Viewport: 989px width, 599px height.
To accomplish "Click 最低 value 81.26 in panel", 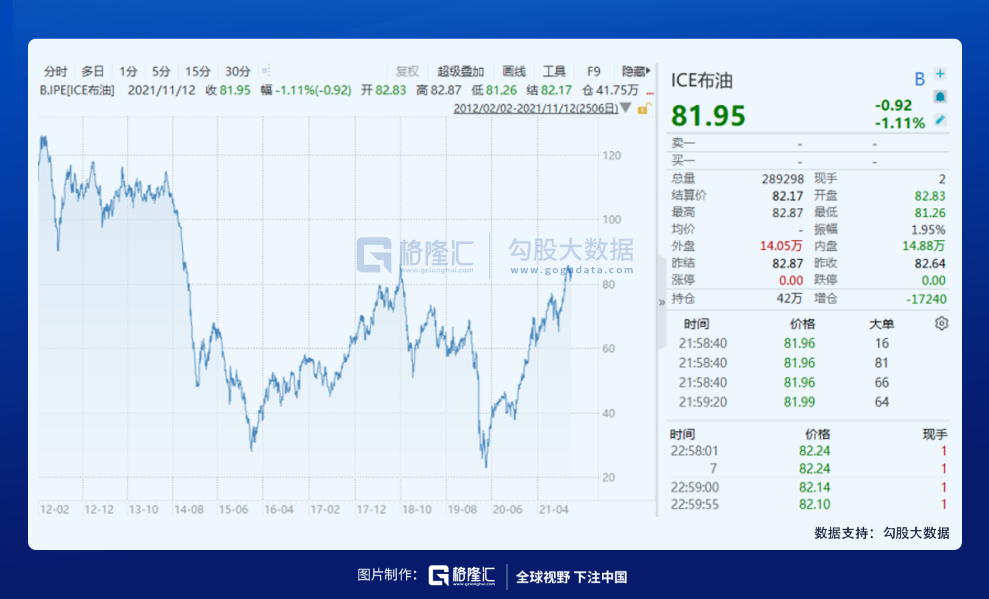I will tap(930, 213).
